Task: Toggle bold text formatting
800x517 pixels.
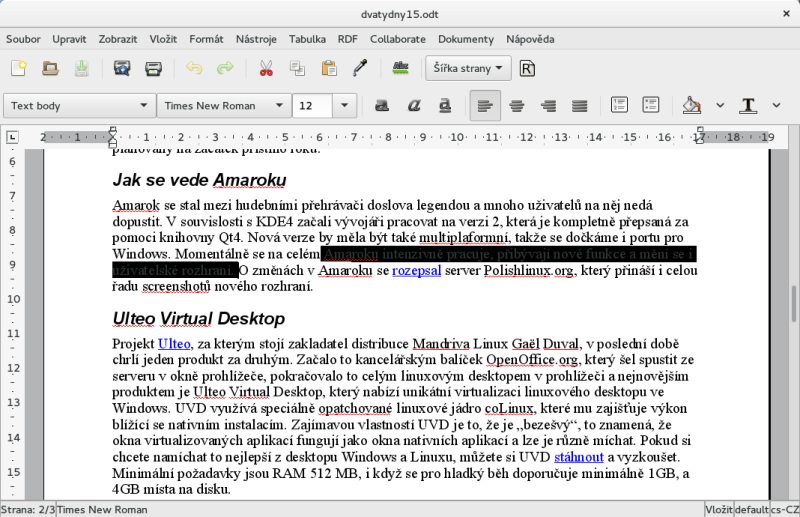Action: coord(381,105)
